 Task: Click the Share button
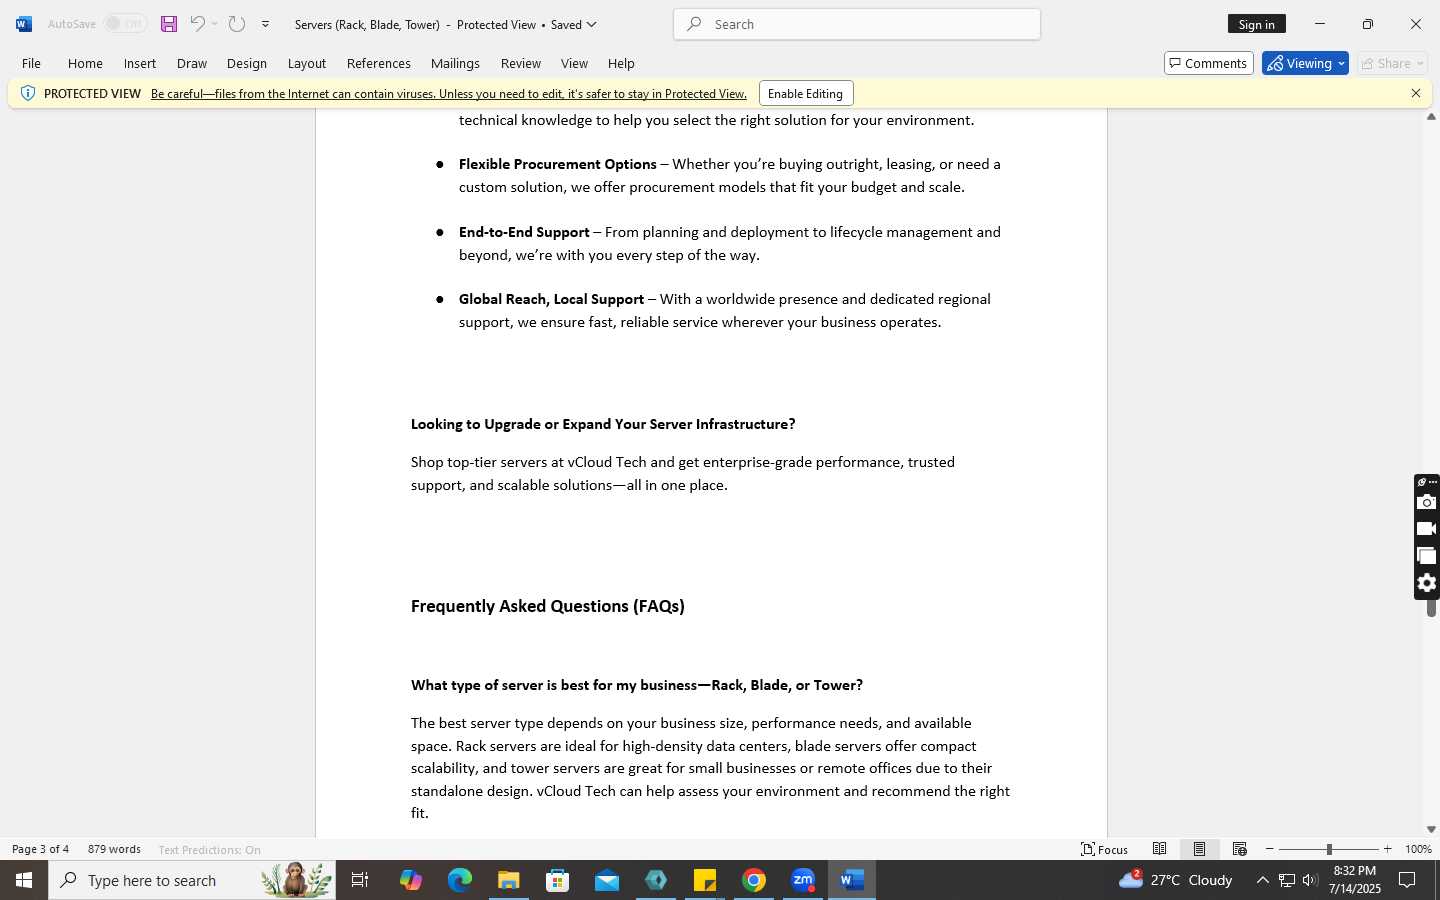(1392, 63)
